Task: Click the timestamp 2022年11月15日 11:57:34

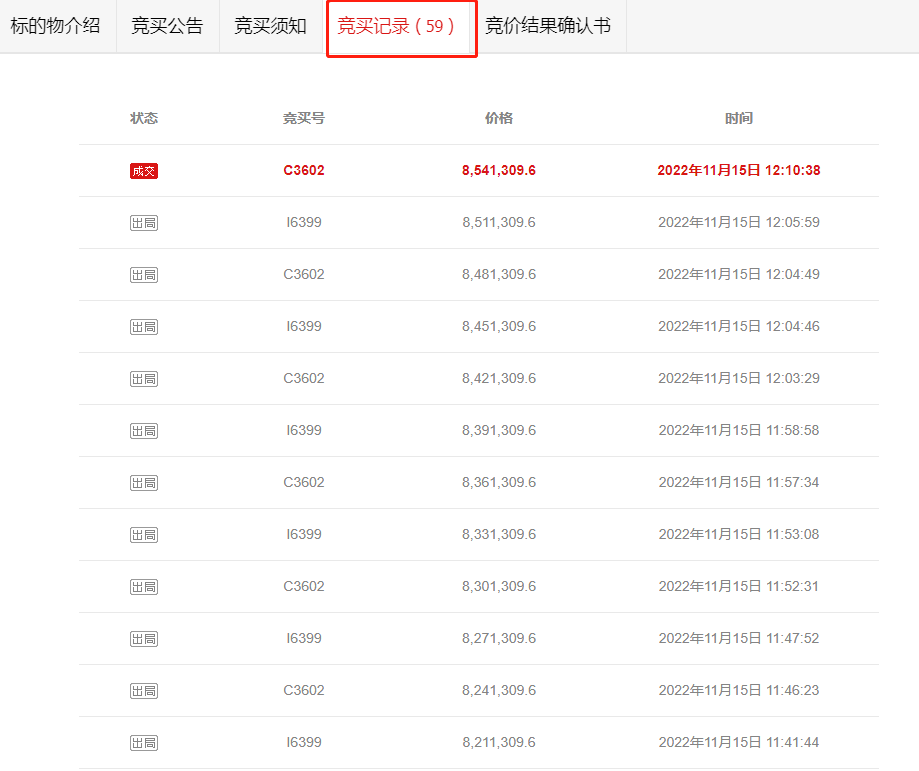Action: [738, 482]
